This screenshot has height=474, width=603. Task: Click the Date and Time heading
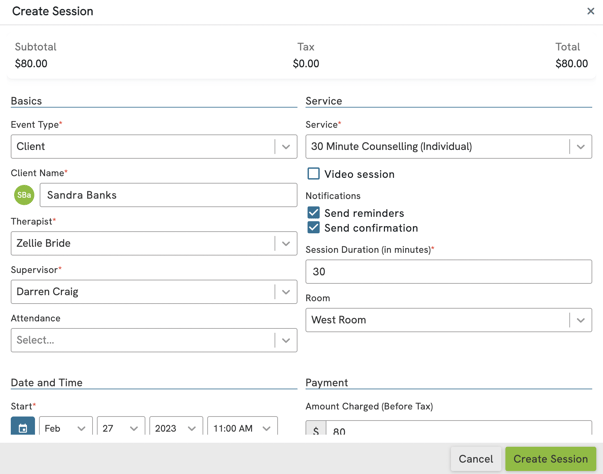[47, 383]
